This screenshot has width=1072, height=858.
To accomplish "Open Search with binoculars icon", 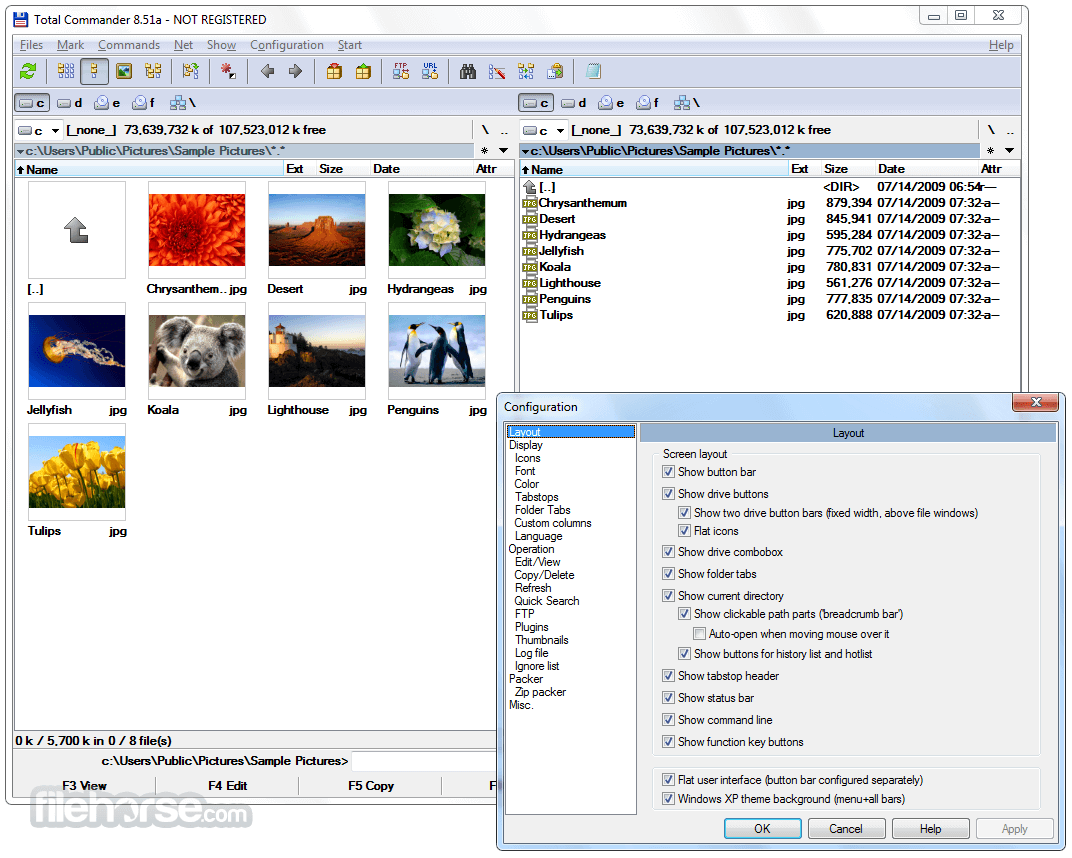I will click(x=467, y=71).
